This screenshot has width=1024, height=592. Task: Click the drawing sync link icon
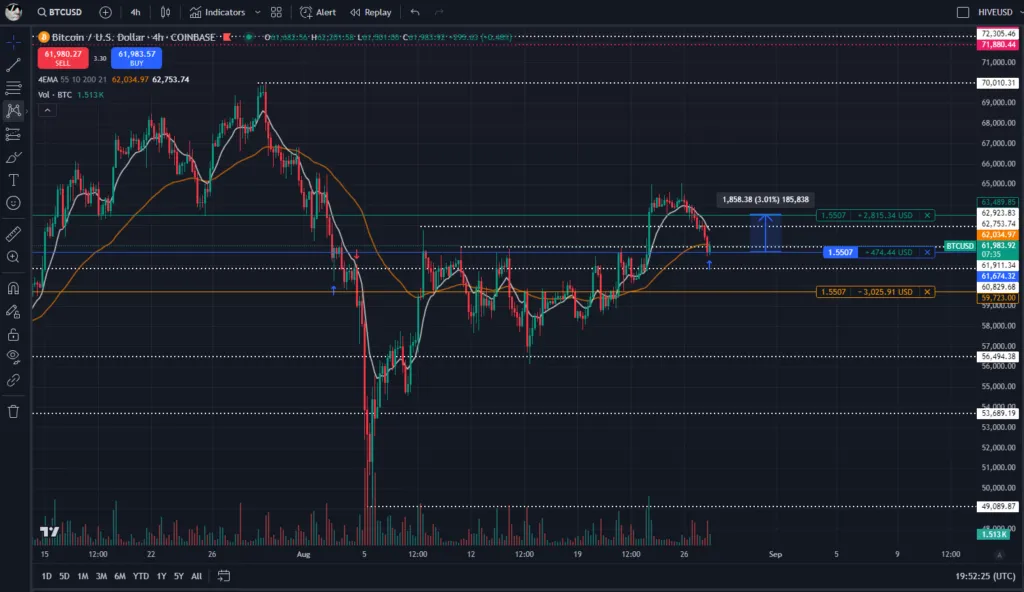pyautogui.click(x=13, y=380)
